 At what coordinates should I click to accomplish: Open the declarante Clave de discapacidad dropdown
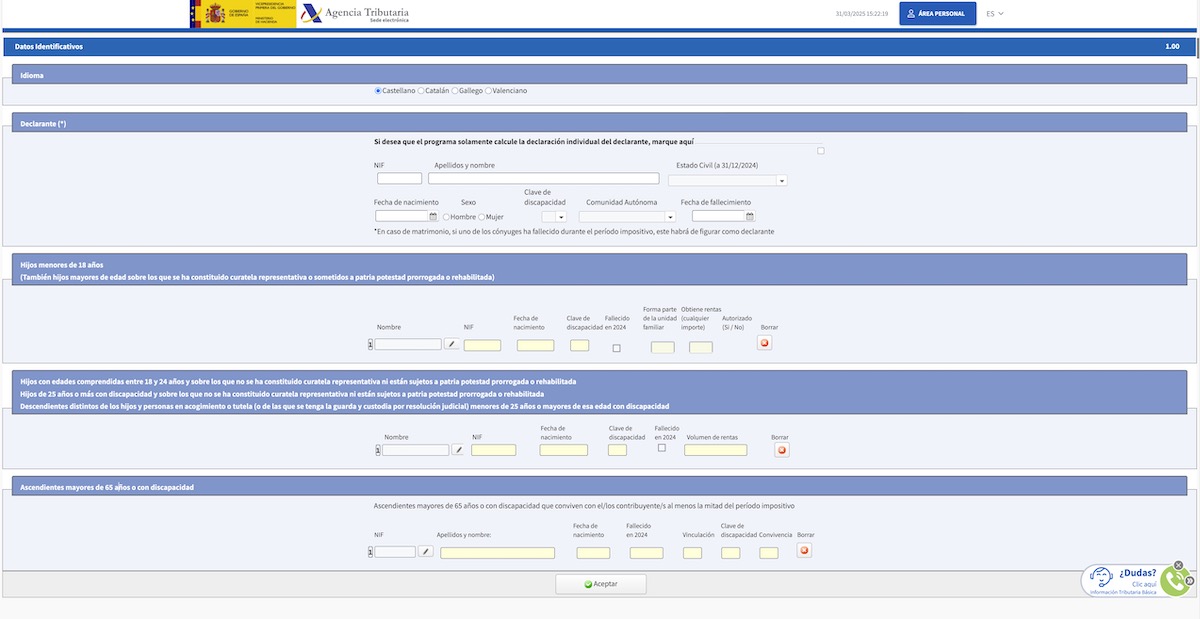coord(554,216)
